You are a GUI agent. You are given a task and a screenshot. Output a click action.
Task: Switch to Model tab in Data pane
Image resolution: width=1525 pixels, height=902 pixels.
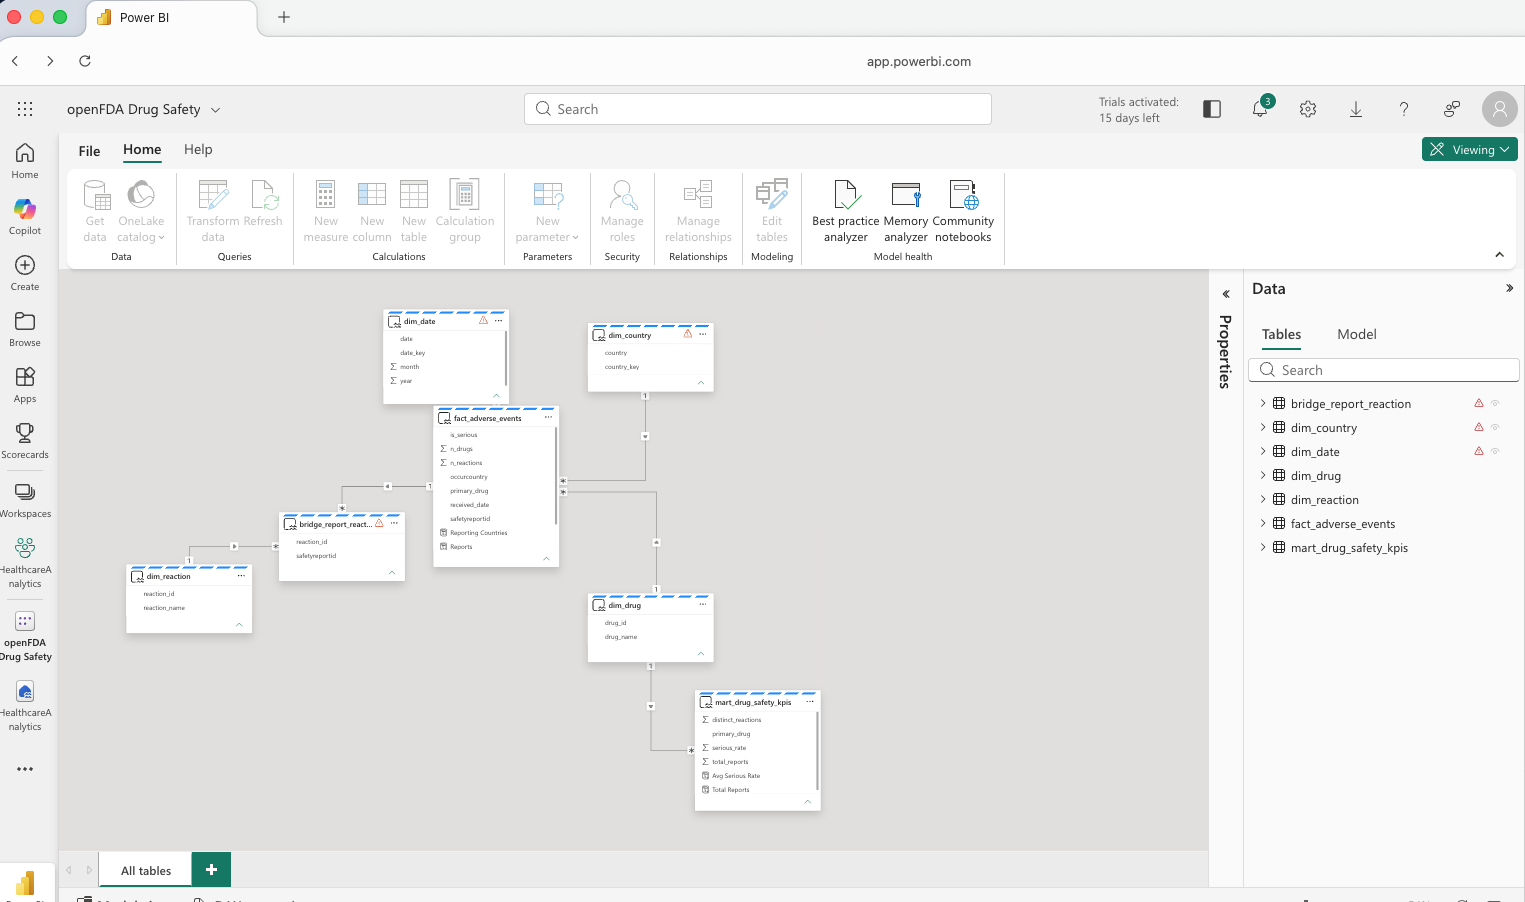point(1357,334)
